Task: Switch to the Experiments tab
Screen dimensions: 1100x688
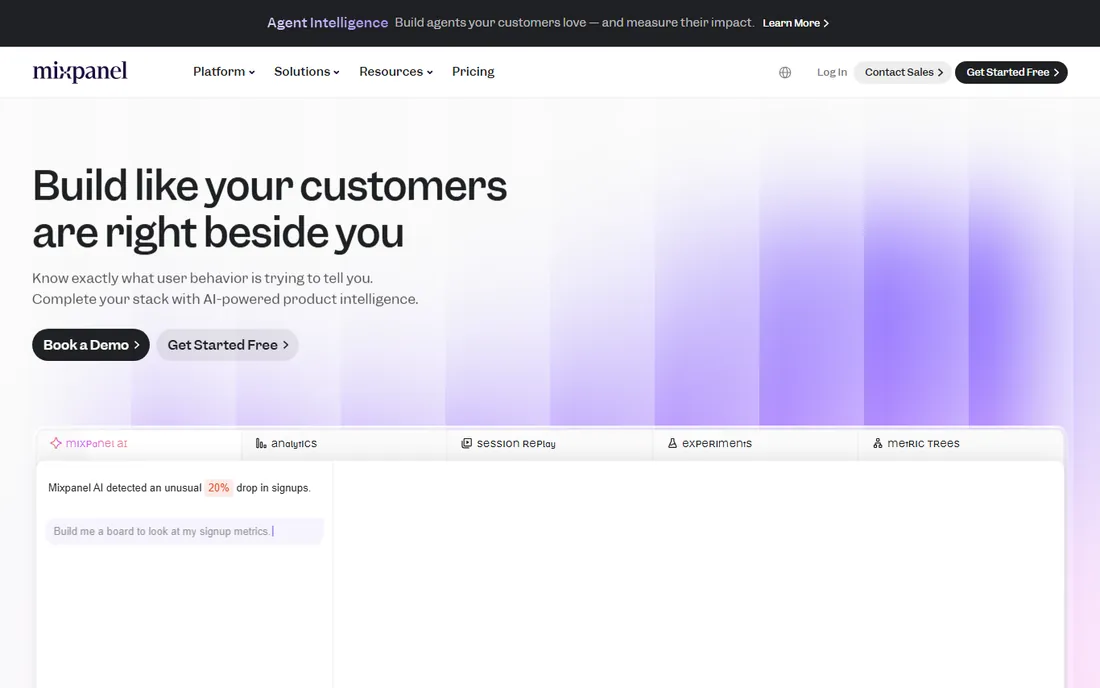Action: [x=756, y=443]
